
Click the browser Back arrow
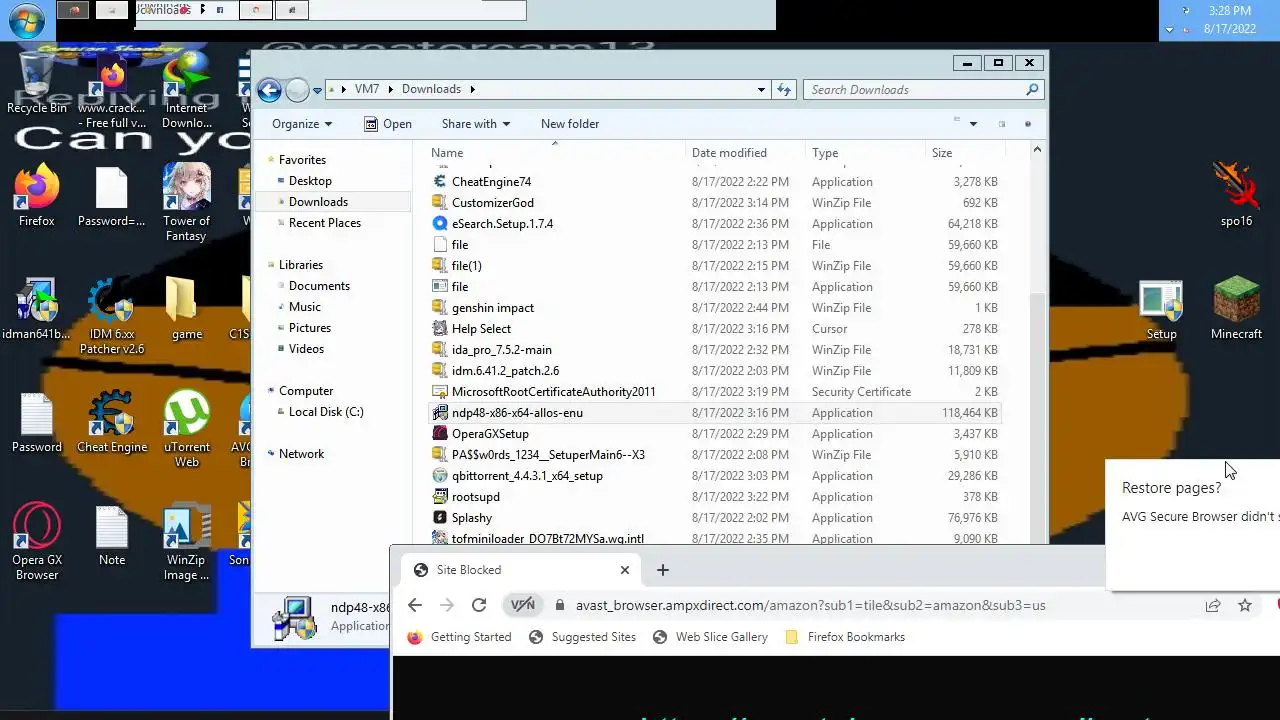click(415, 605)
